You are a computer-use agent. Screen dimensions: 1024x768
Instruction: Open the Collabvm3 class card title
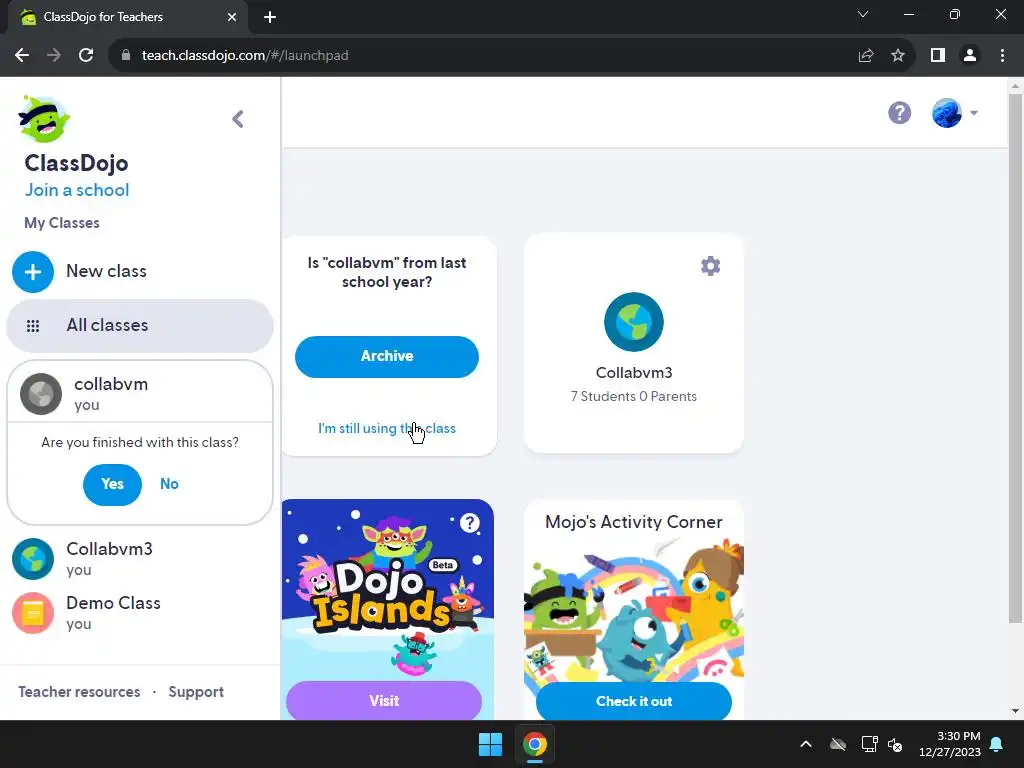pyautogui.click(x=633, y=373)
